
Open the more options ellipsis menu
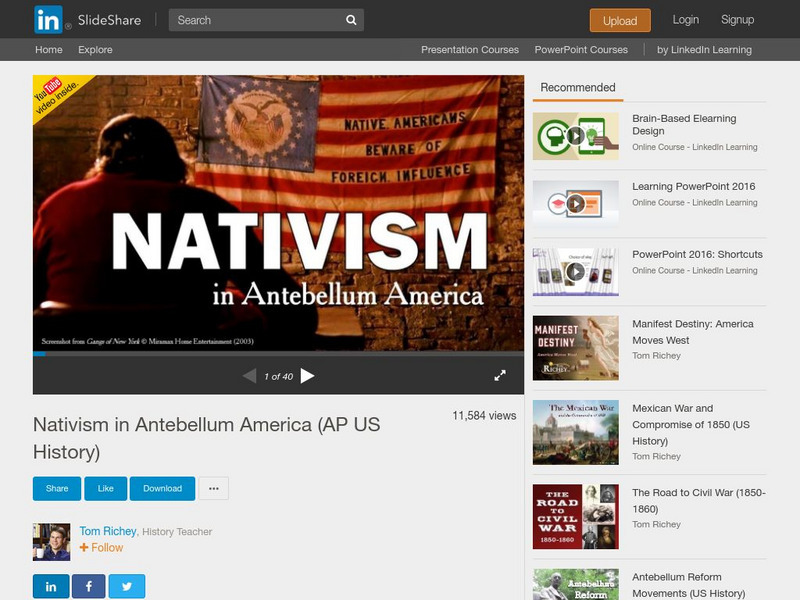[x=213, y=488]
